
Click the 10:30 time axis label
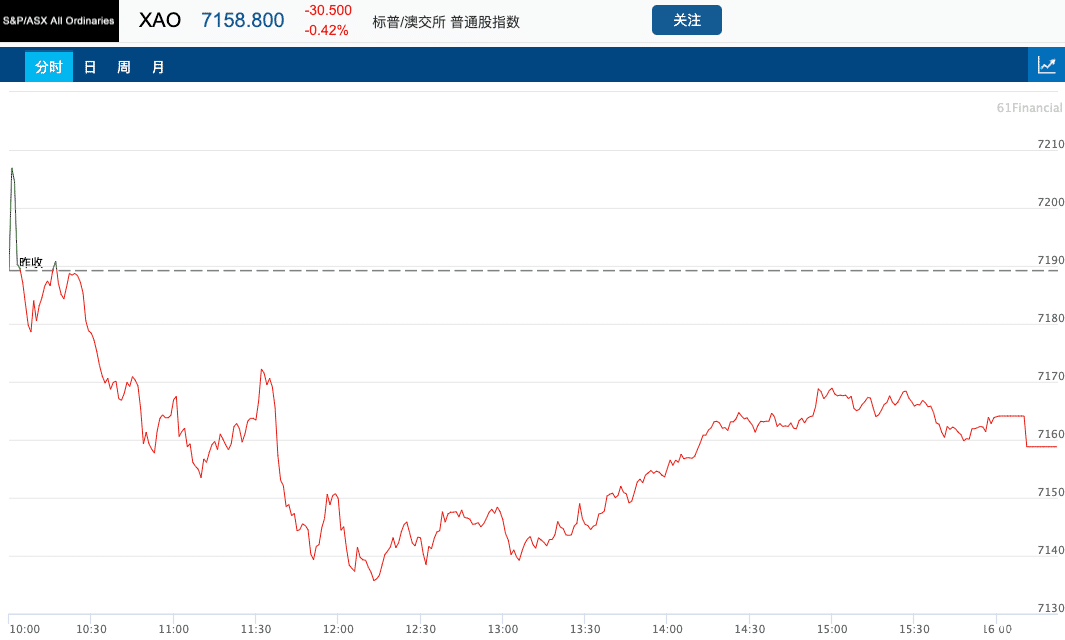tap(91, 629)
